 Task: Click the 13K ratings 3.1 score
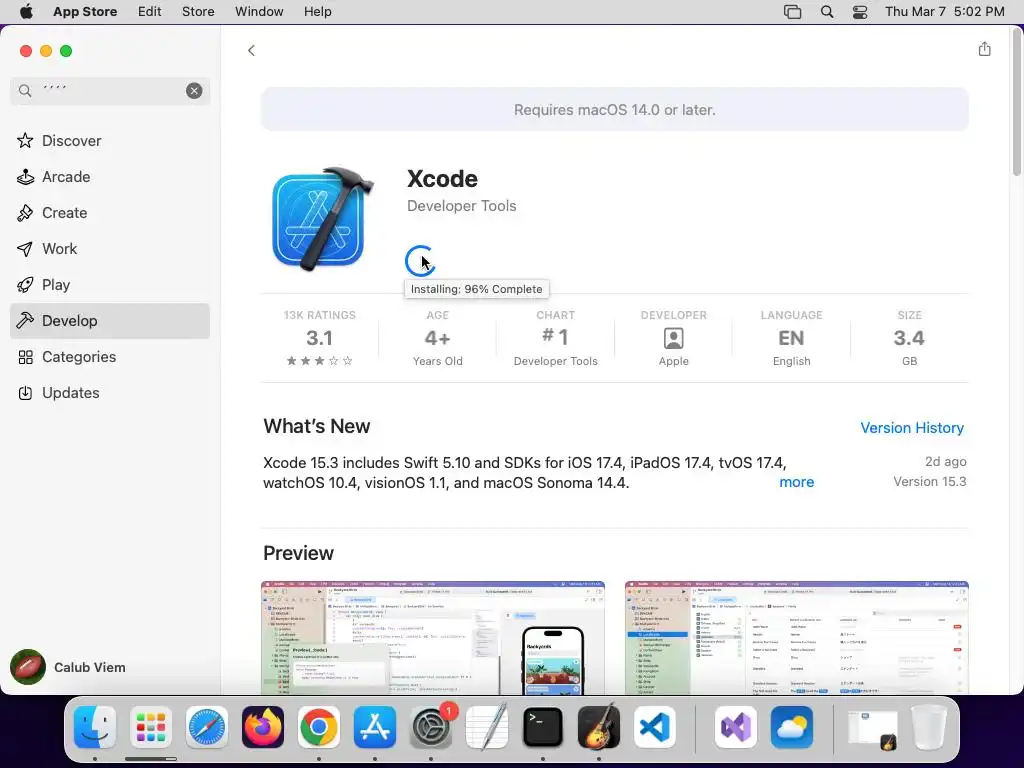tap(319, 338)
